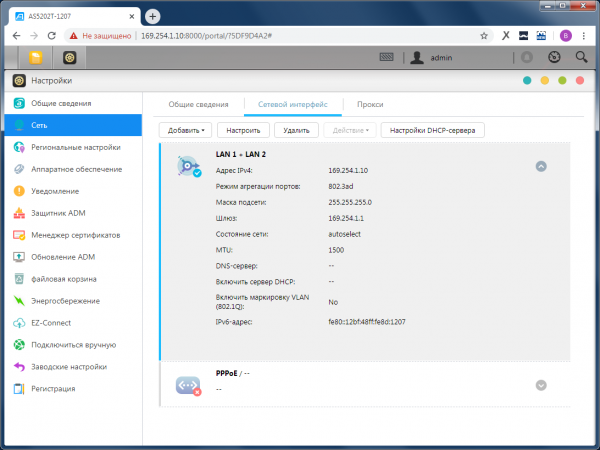The image size is (600, 450).
Task: Open the ADM search magnifier icon
Action: 579,58
